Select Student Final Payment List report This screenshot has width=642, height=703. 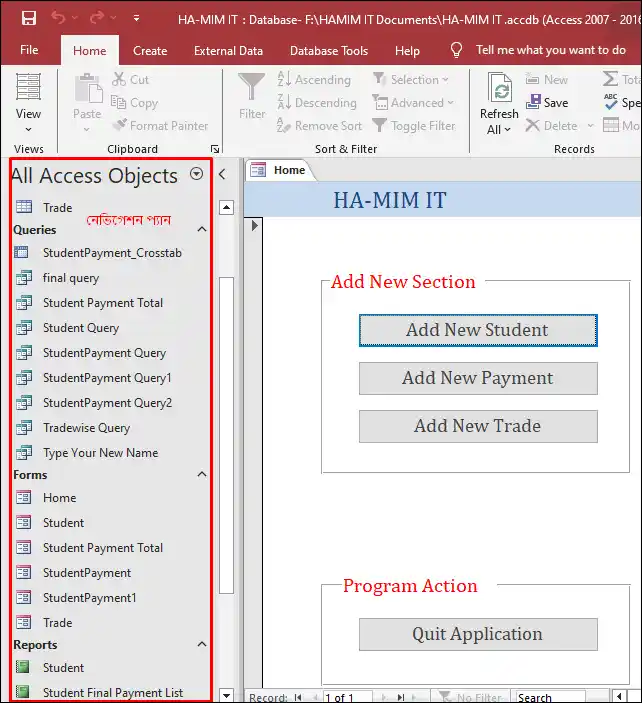pos(113,693)
